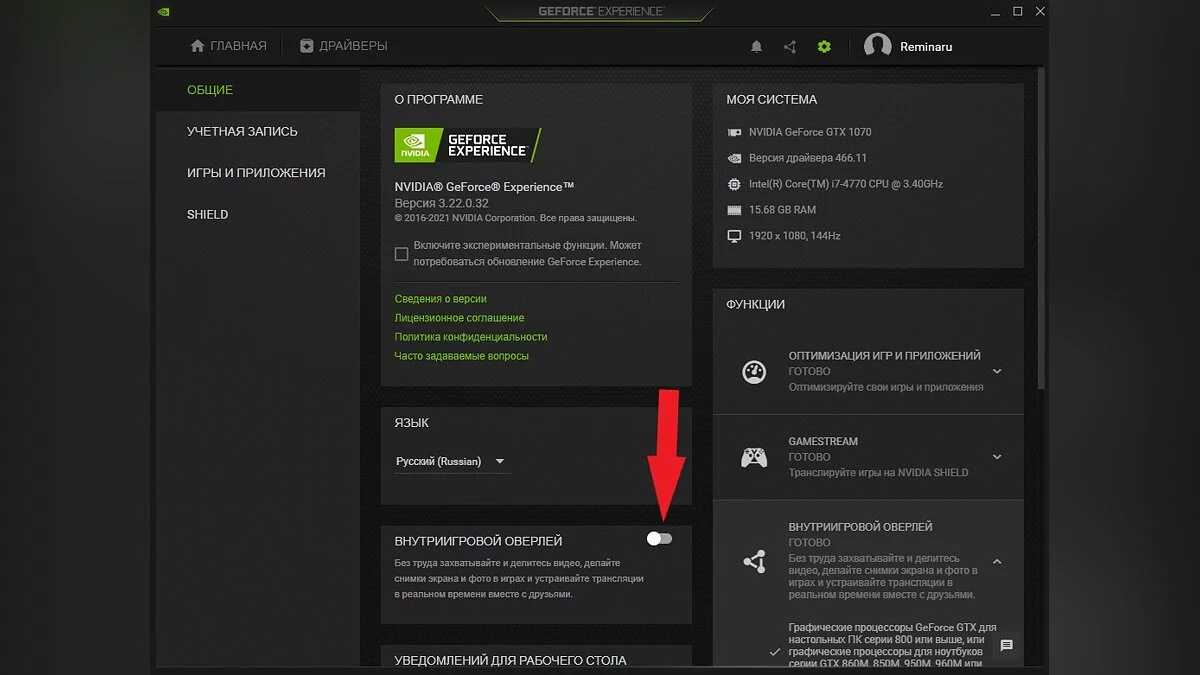The image size is (1200, 675).
Task: Open settings via green gear icon
Action: (x=824, y=46)
